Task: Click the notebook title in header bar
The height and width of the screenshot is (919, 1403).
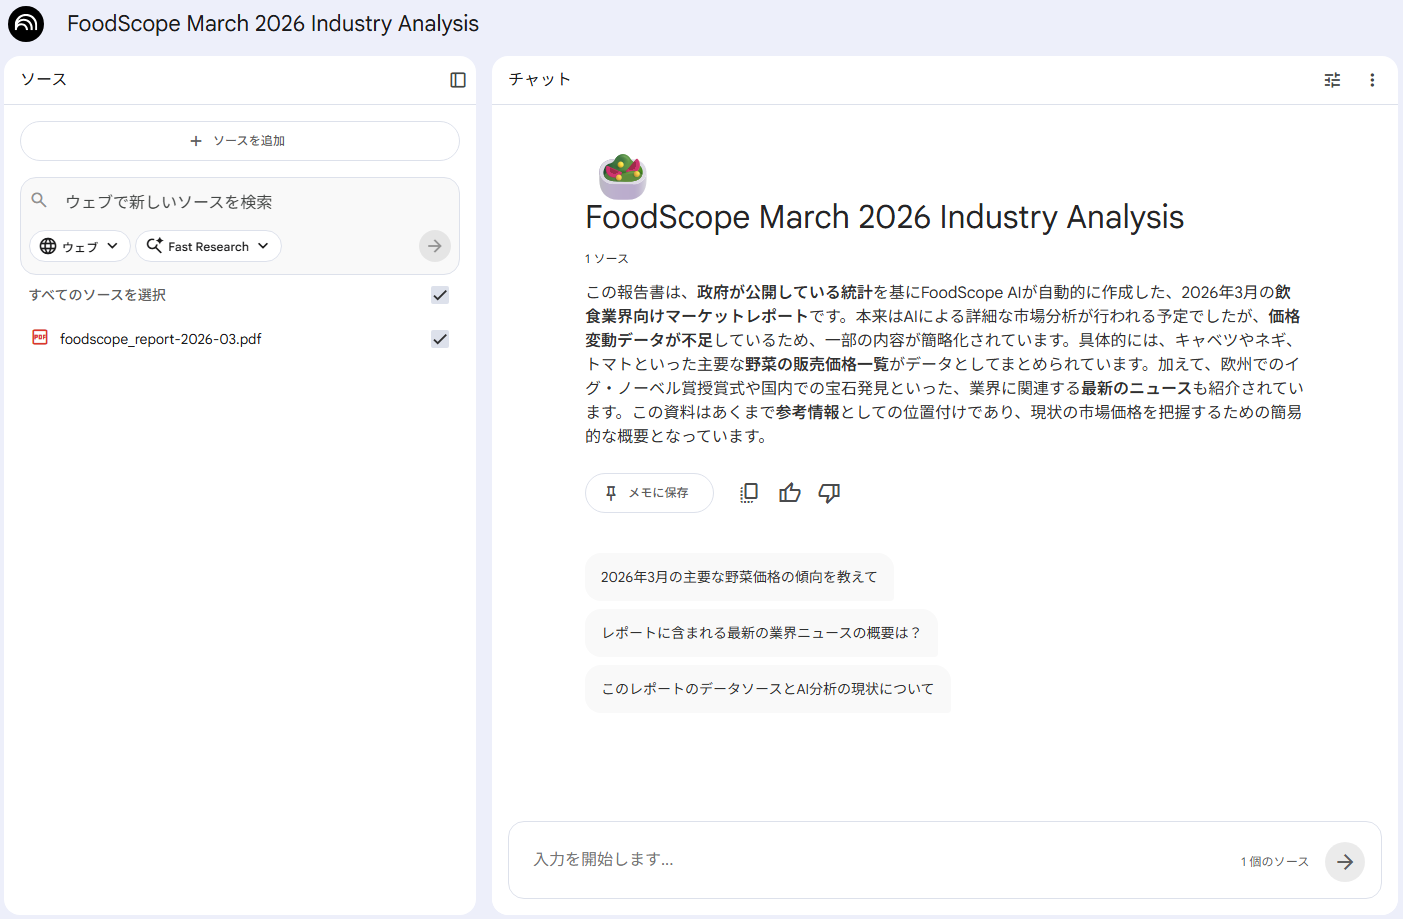Action: coord(273,23)
